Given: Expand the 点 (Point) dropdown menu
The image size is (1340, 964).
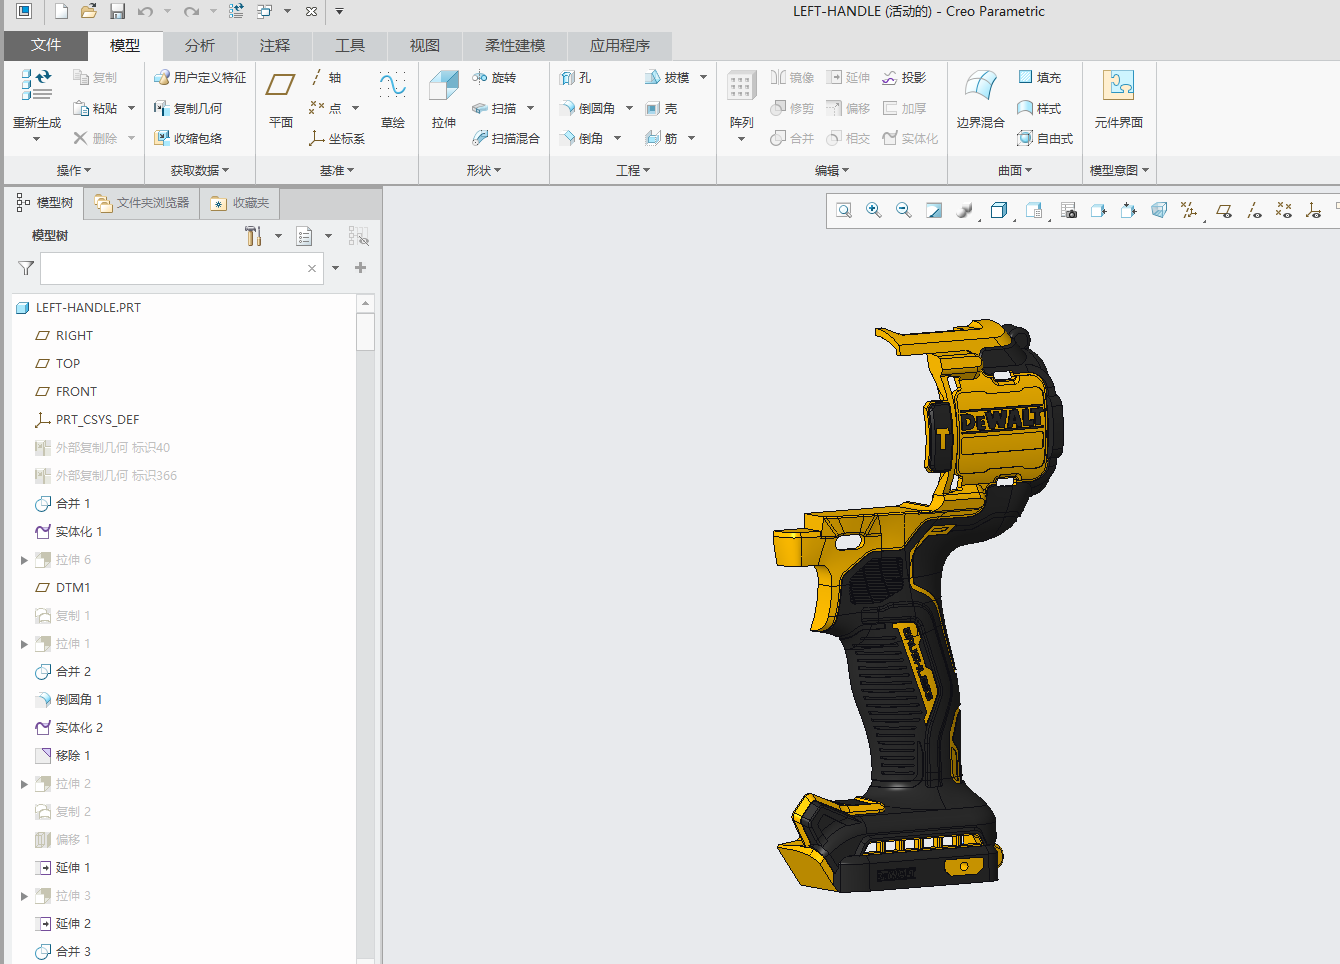Looking at the screenshot, I should [x=355, y=107].
